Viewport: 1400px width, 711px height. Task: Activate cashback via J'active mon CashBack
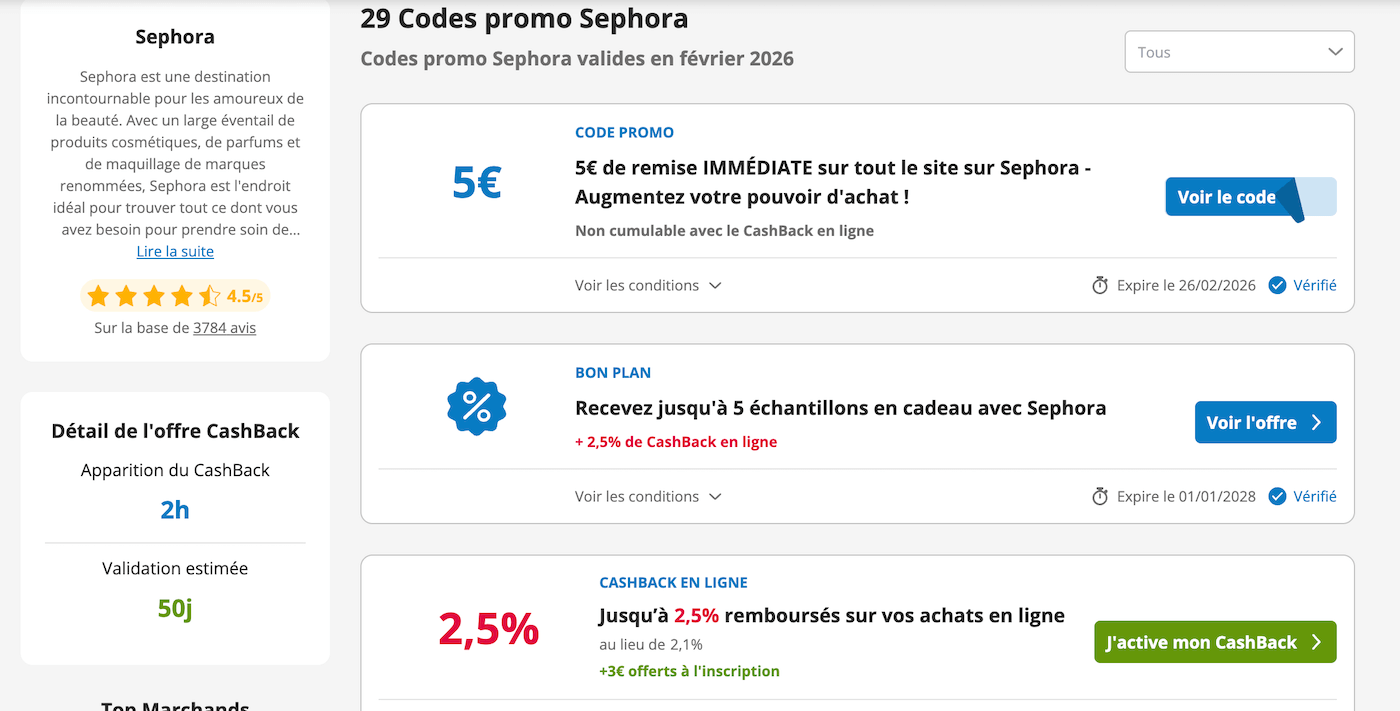coord(1214,641)
